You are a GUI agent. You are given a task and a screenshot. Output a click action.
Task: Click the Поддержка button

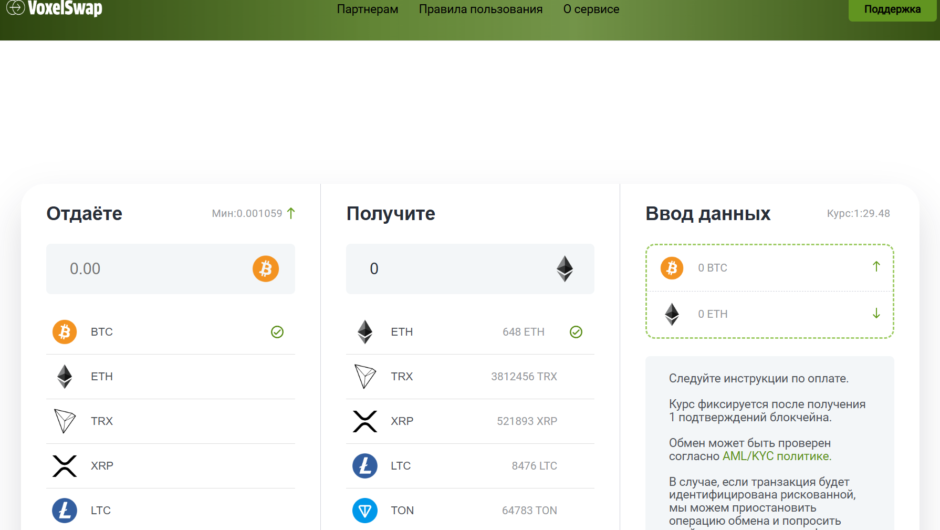point(892,9)
